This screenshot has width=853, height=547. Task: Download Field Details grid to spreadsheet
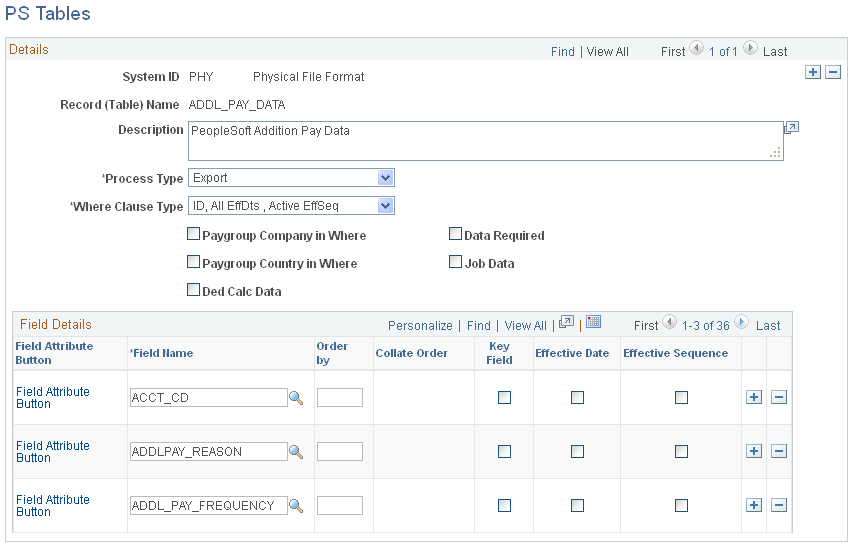click(594, 322)
